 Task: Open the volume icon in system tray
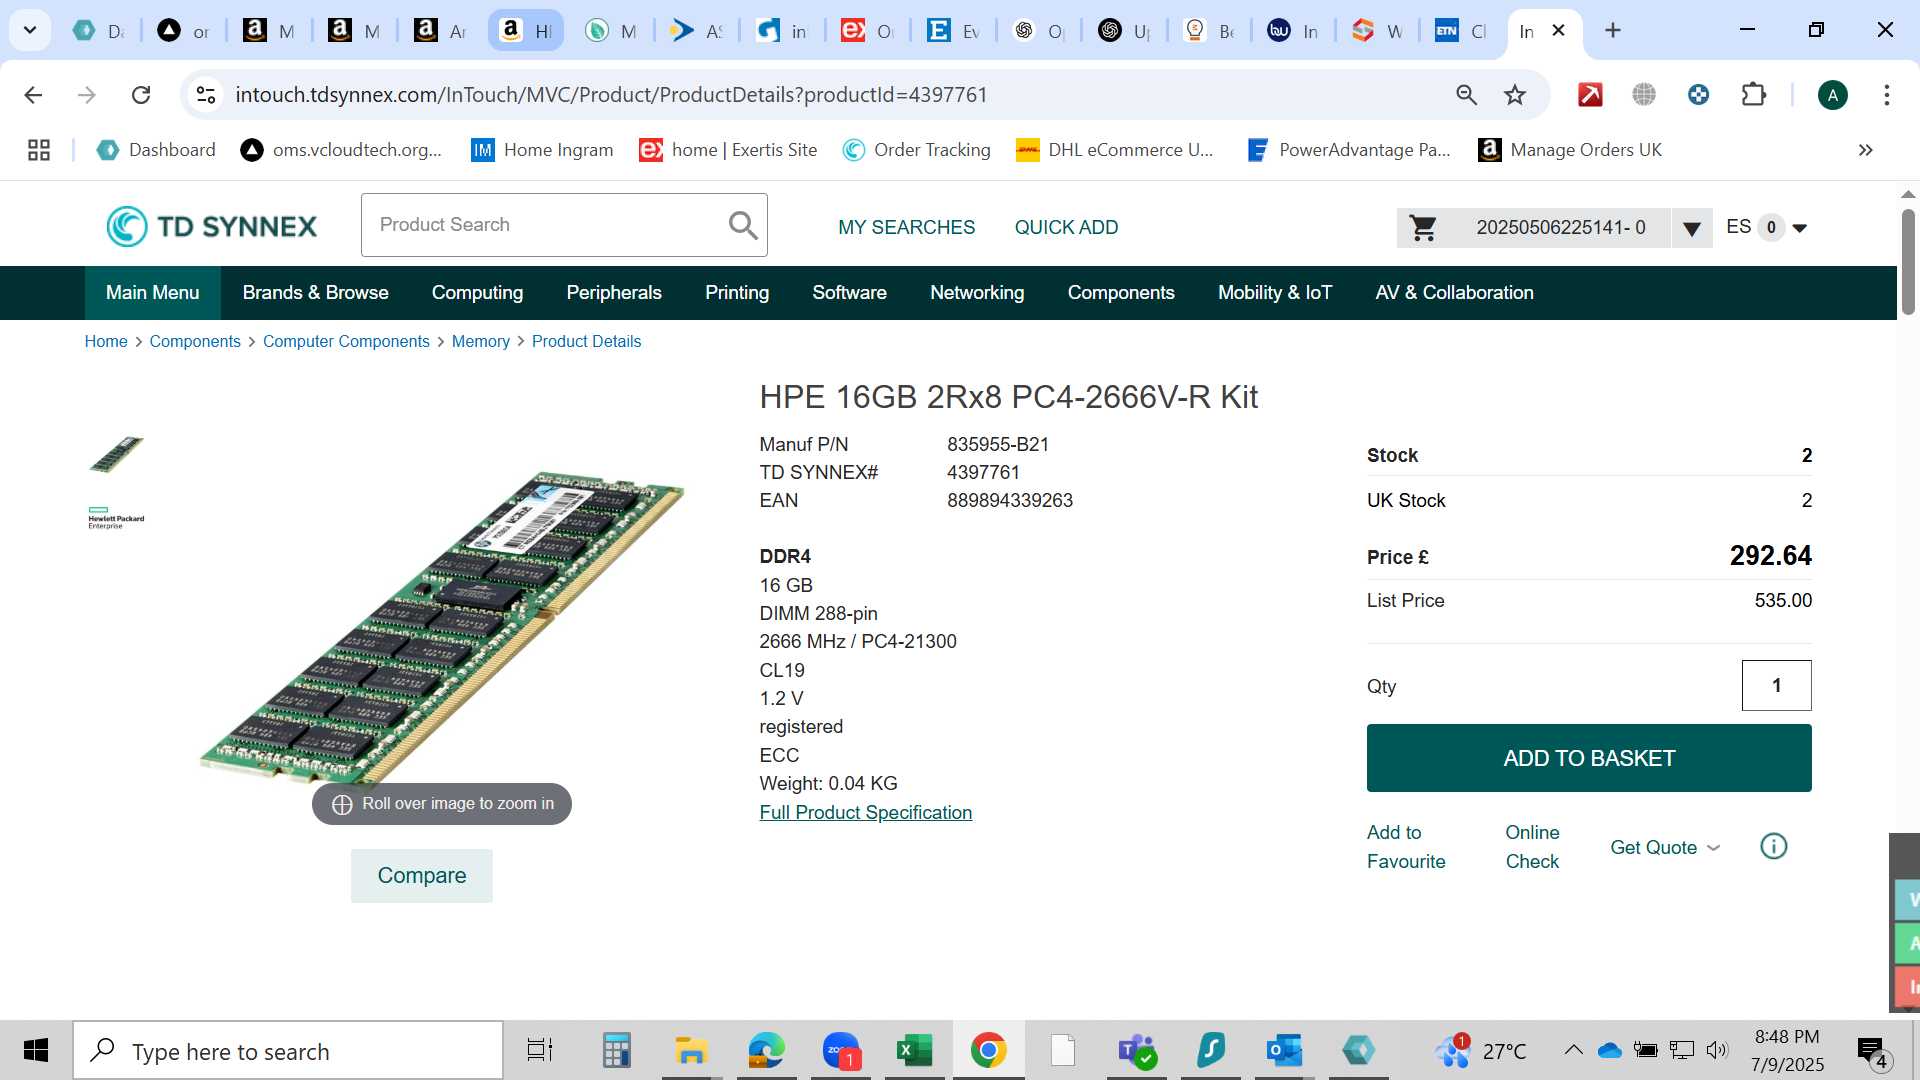pos(1717,1050)
